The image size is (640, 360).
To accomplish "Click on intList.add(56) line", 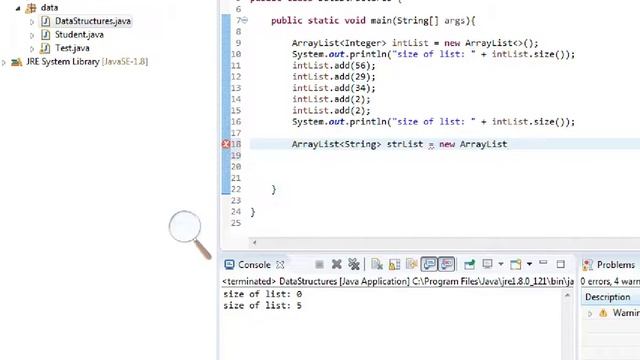I will pyautogui.click(x=333, y=66).
